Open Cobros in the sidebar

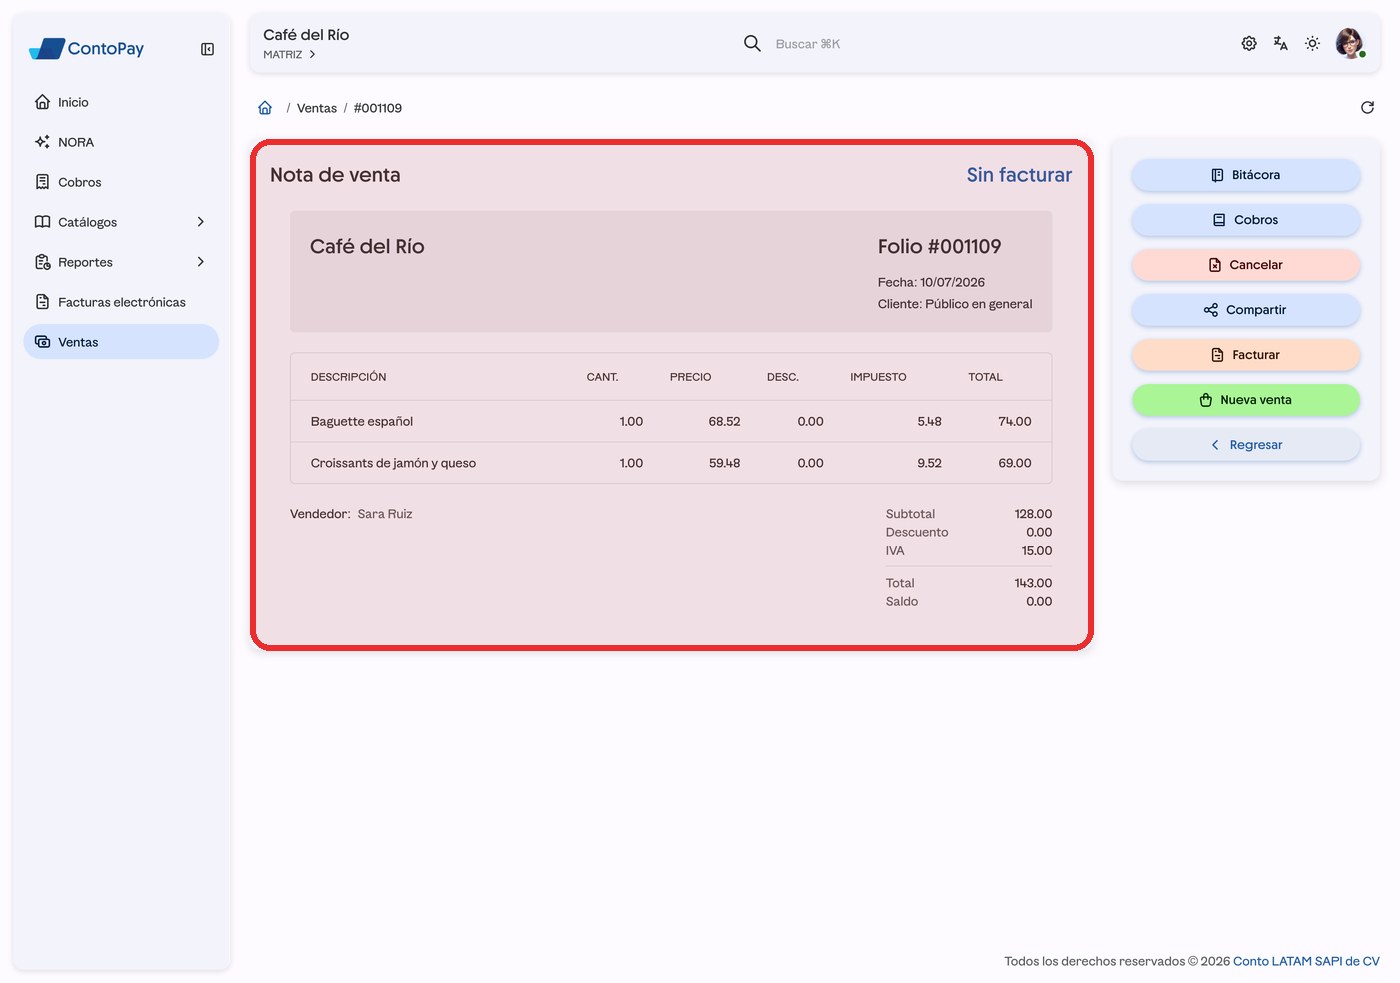pos(121,182)
